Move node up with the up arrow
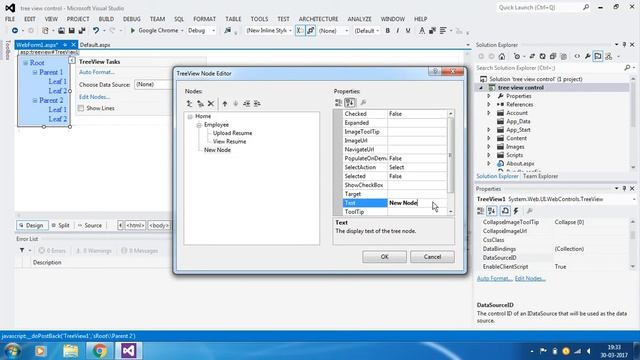The width and height of the screenshot is (640, 360). point(225,104)
